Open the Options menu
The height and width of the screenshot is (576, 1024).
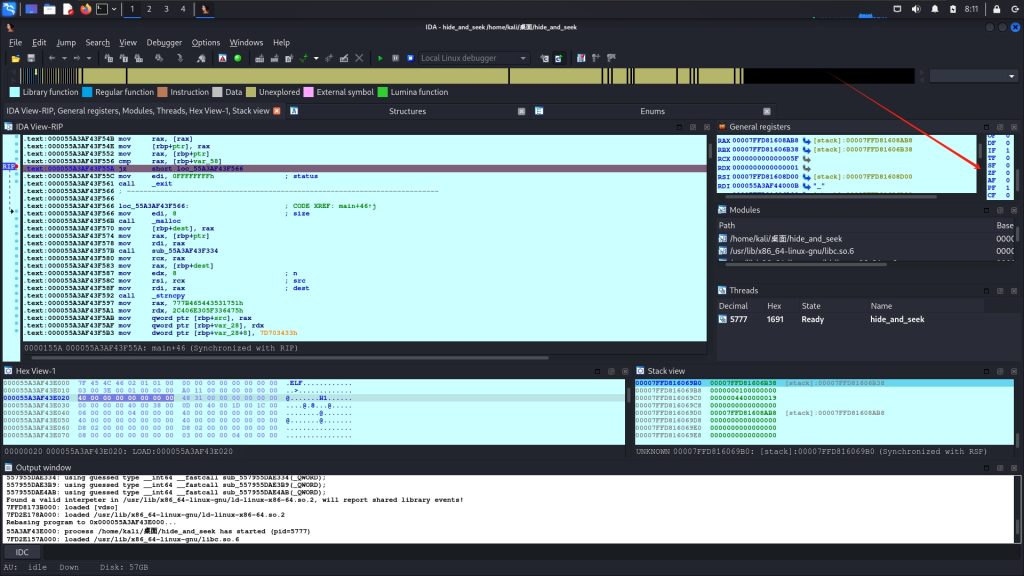tap(206, 42)
